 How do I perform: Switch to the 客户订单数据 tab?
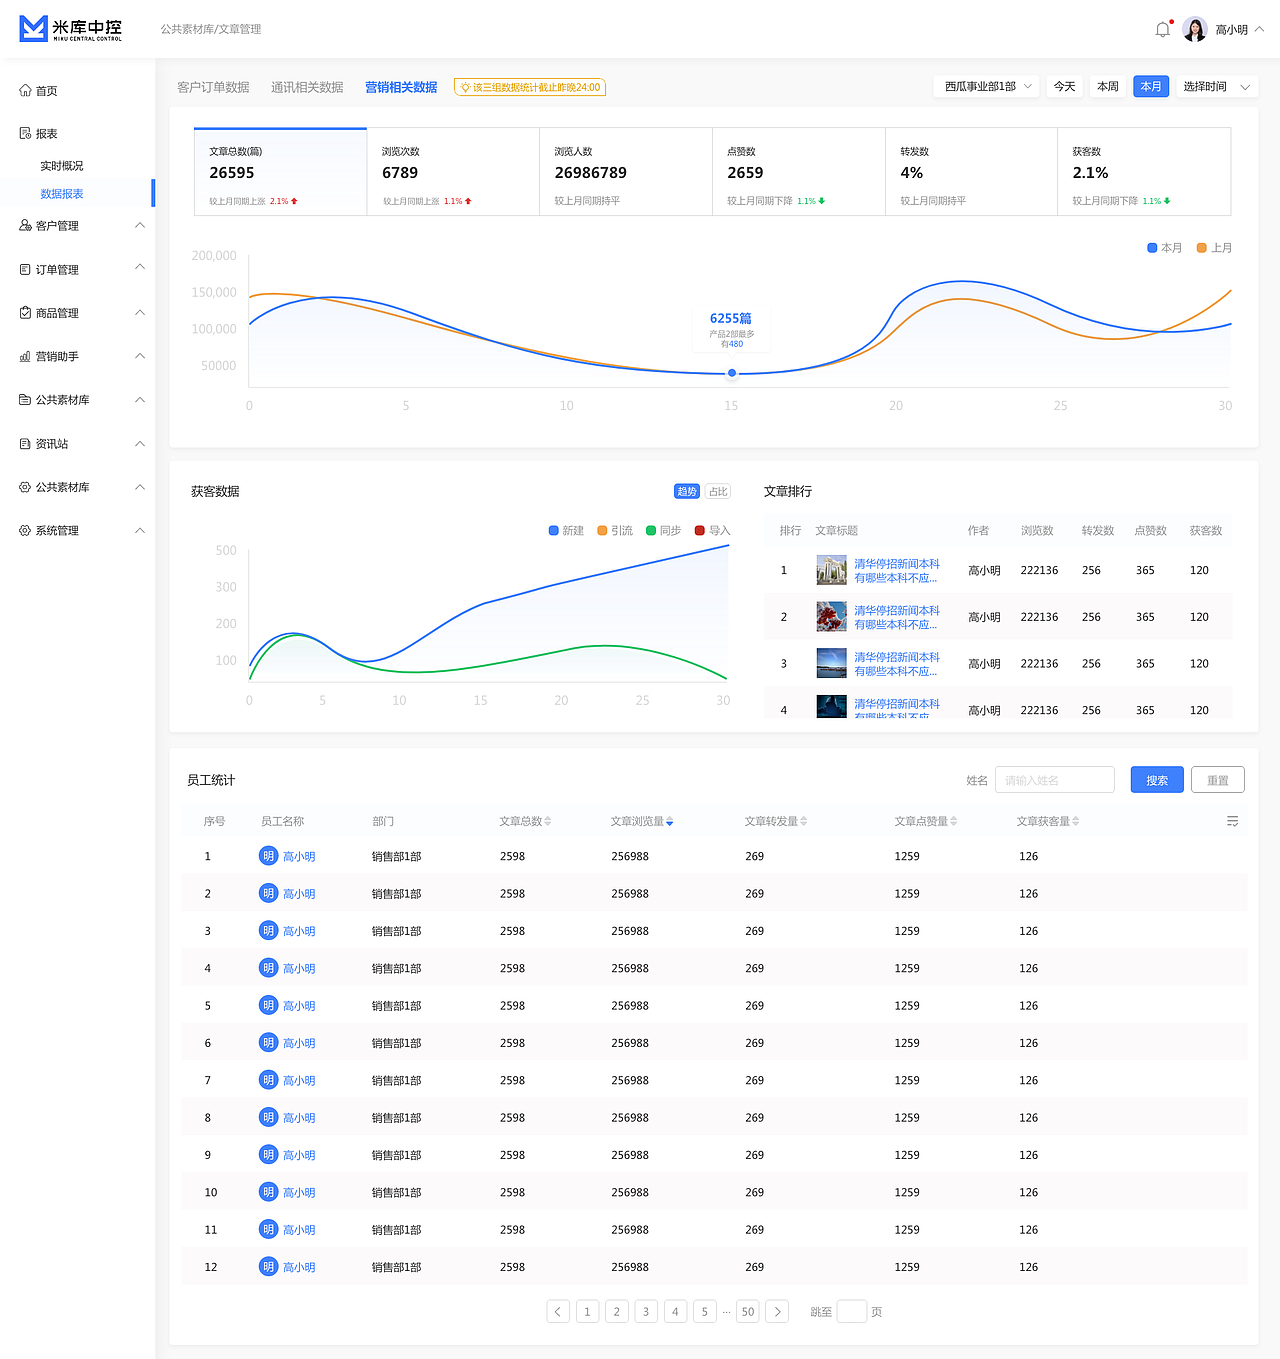point(213,88)
